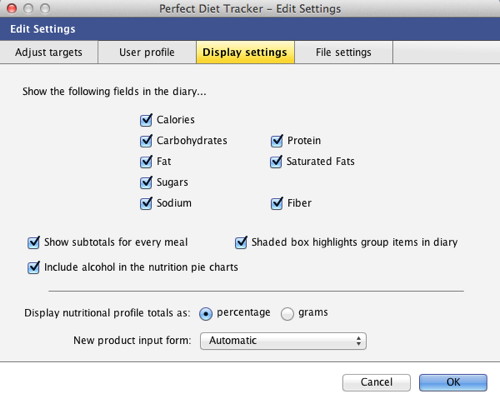
Task: Choose grams for nutritional profile totals
Action: click(287, 314)
